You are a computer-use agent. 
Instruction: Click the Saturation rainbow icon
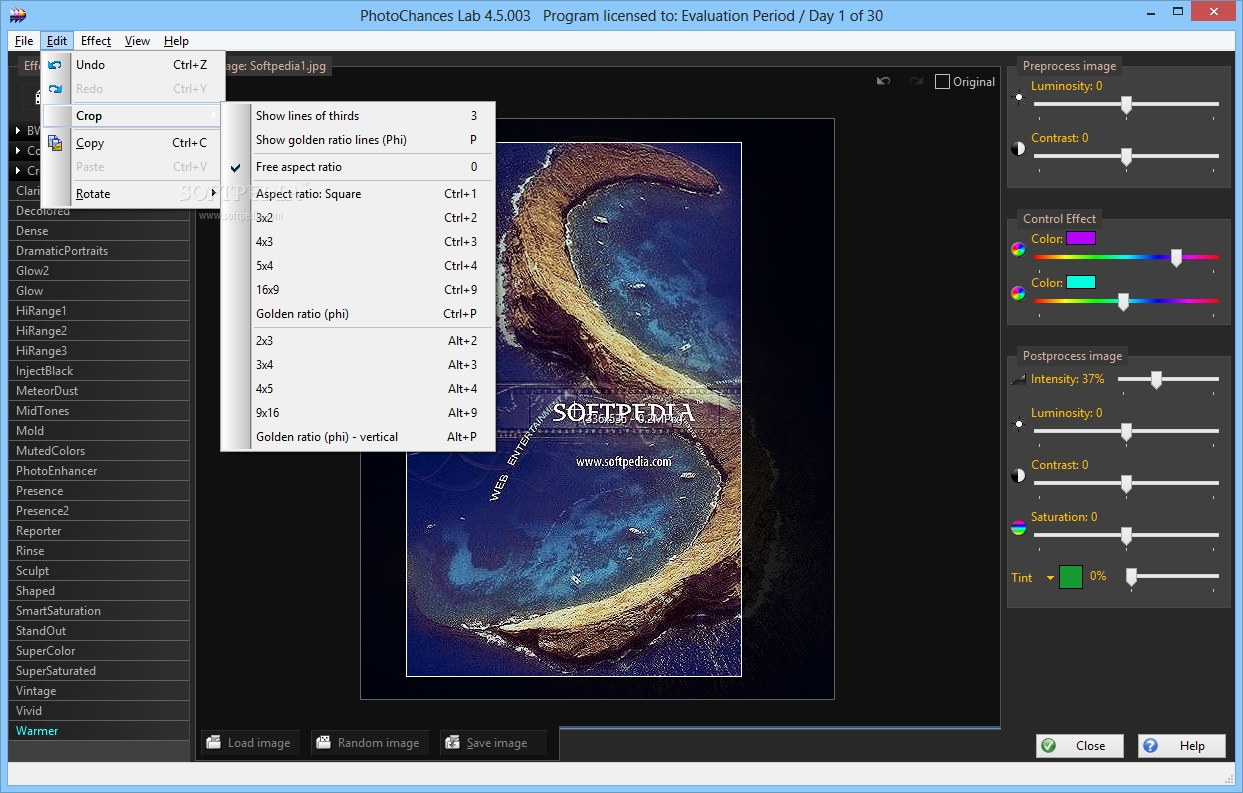click(1018, 528)
